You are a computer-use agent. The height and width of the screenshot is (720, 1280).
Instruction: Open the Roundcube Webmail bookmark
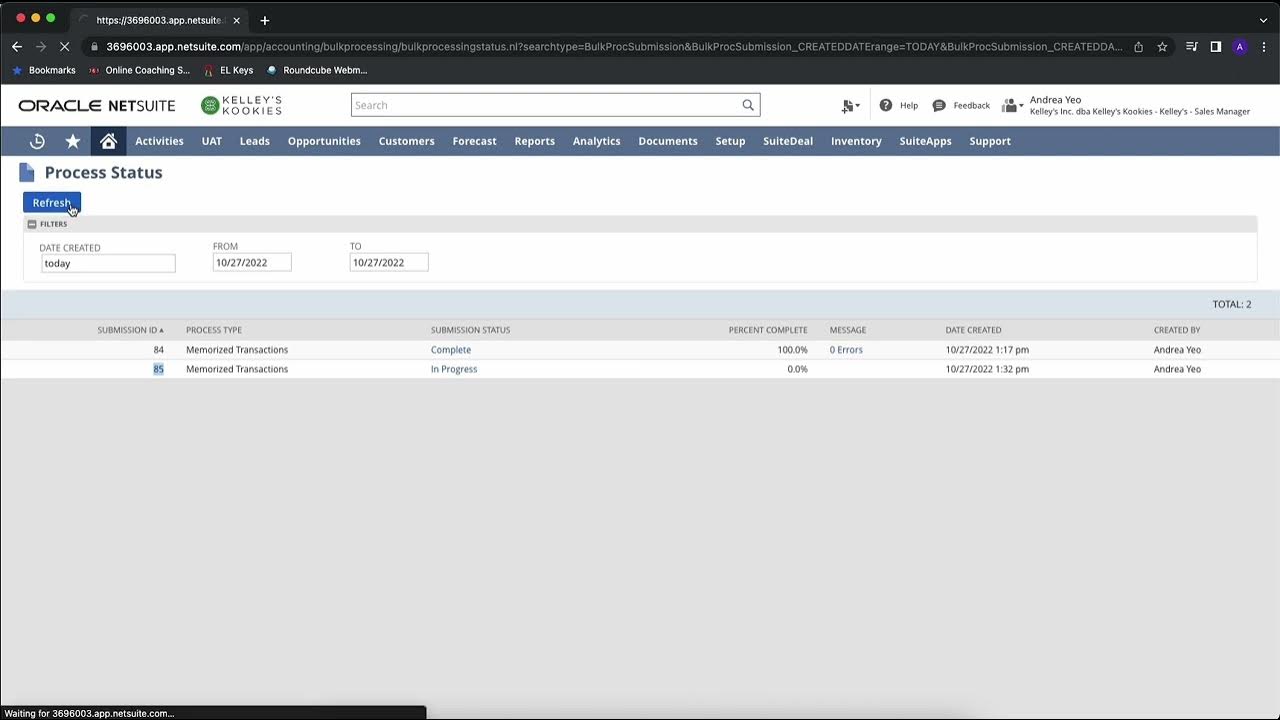[x=317, y=70]
